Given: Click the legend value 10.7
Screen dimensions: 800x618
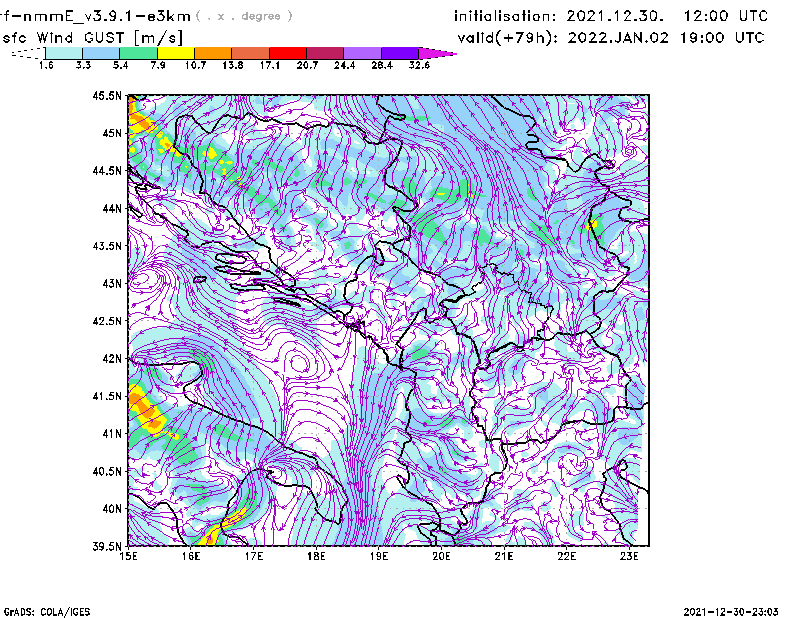Looking at the screenshot, I should point(195,65).
